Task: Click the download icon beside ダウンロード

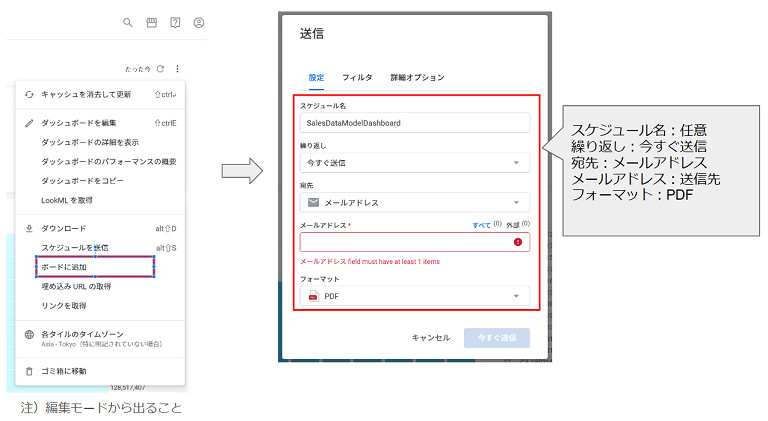Action: point(29,229)
